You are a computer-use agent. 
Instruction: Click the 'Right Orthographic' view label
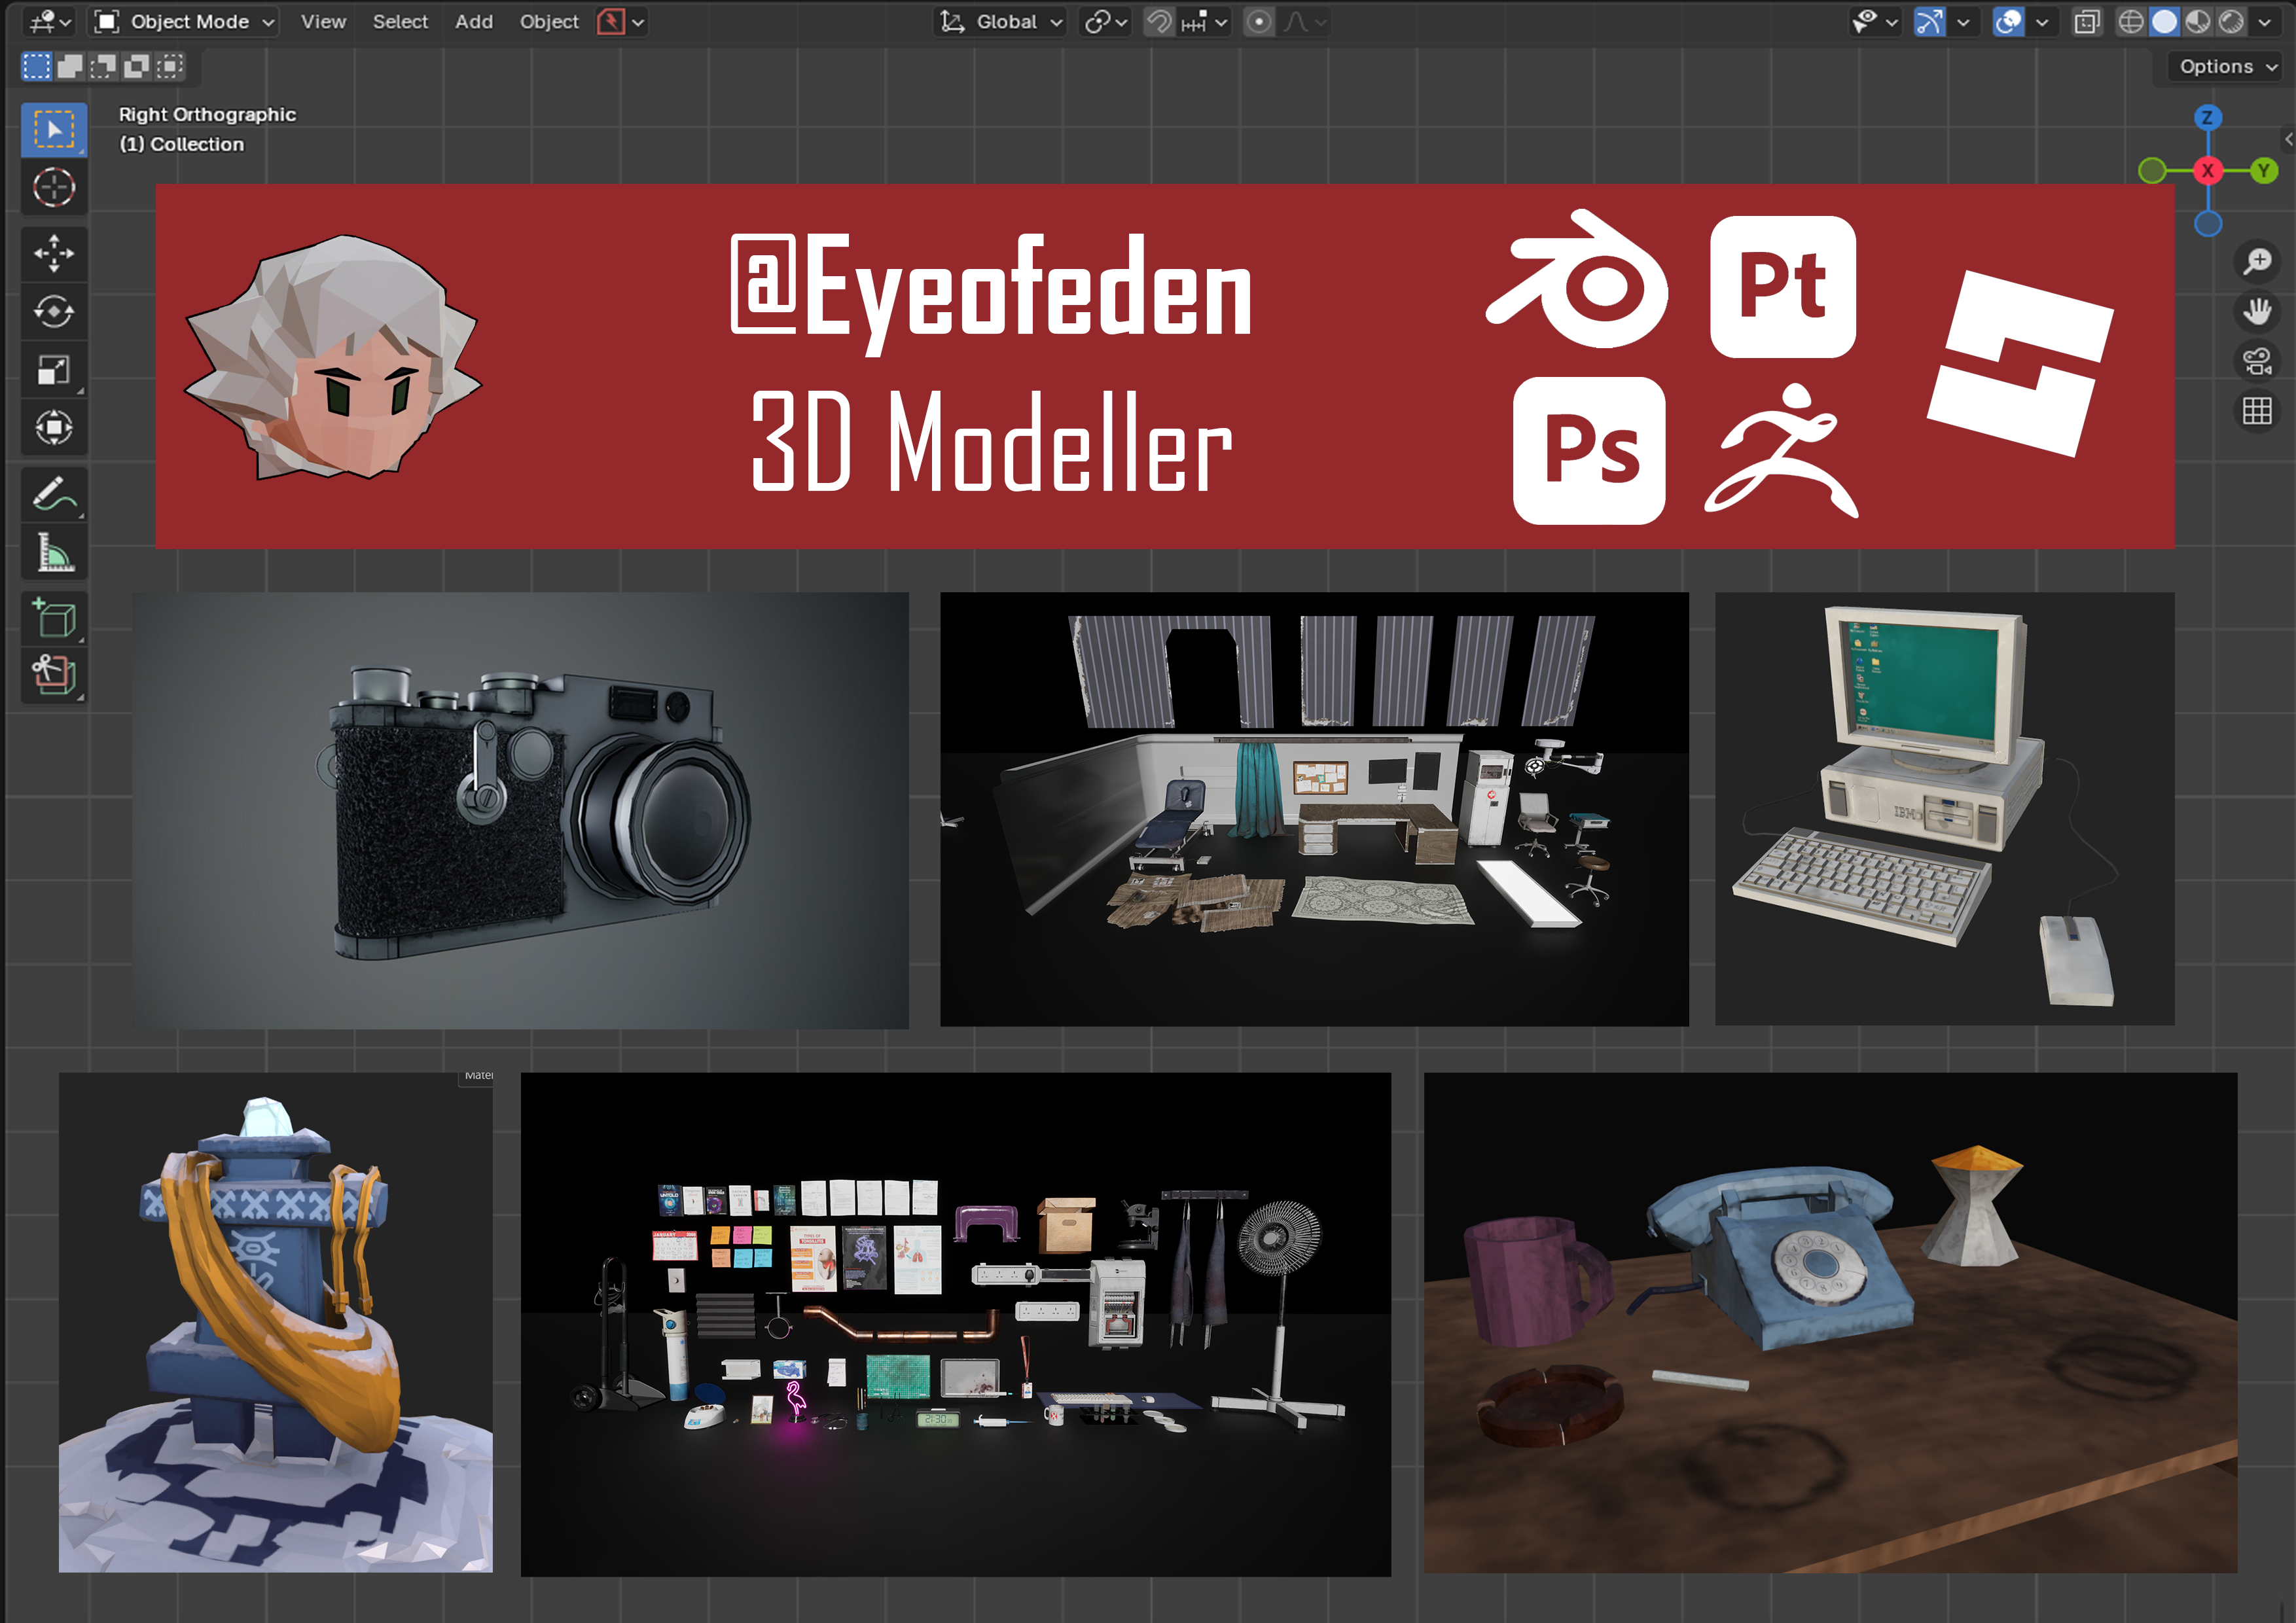207,114
